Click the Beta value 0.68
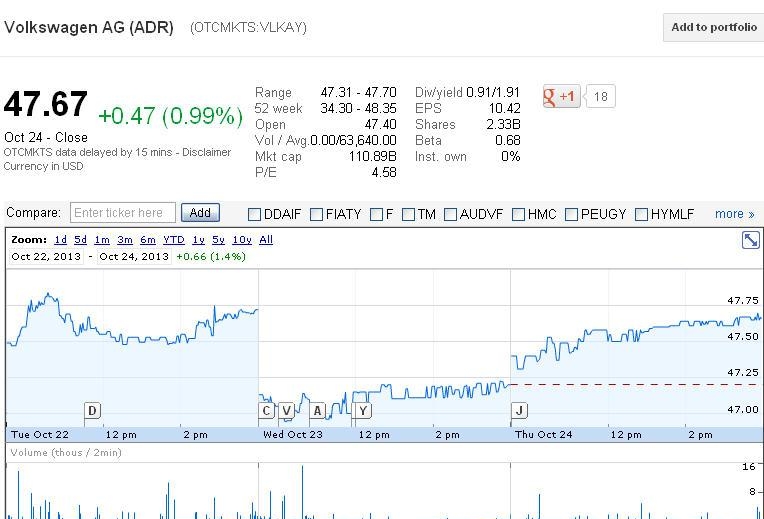Viewport: 764px width, 519px height. coord(508,140)
